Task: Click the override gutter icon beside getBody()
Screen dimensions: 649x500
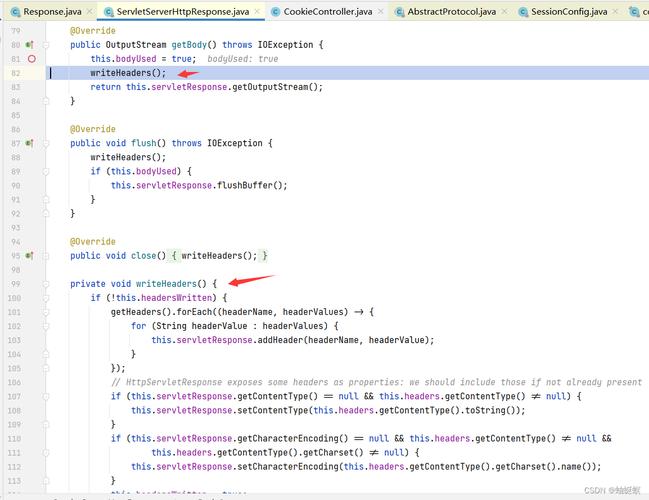Action: pos(30,45)
